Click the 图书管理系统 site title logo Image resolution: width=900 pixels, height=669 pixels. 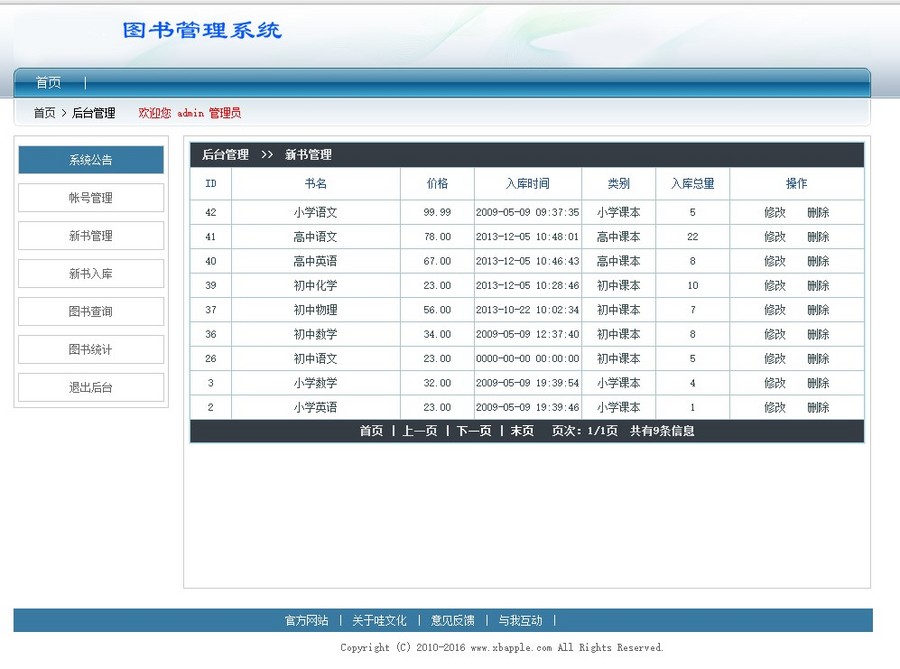203,30
